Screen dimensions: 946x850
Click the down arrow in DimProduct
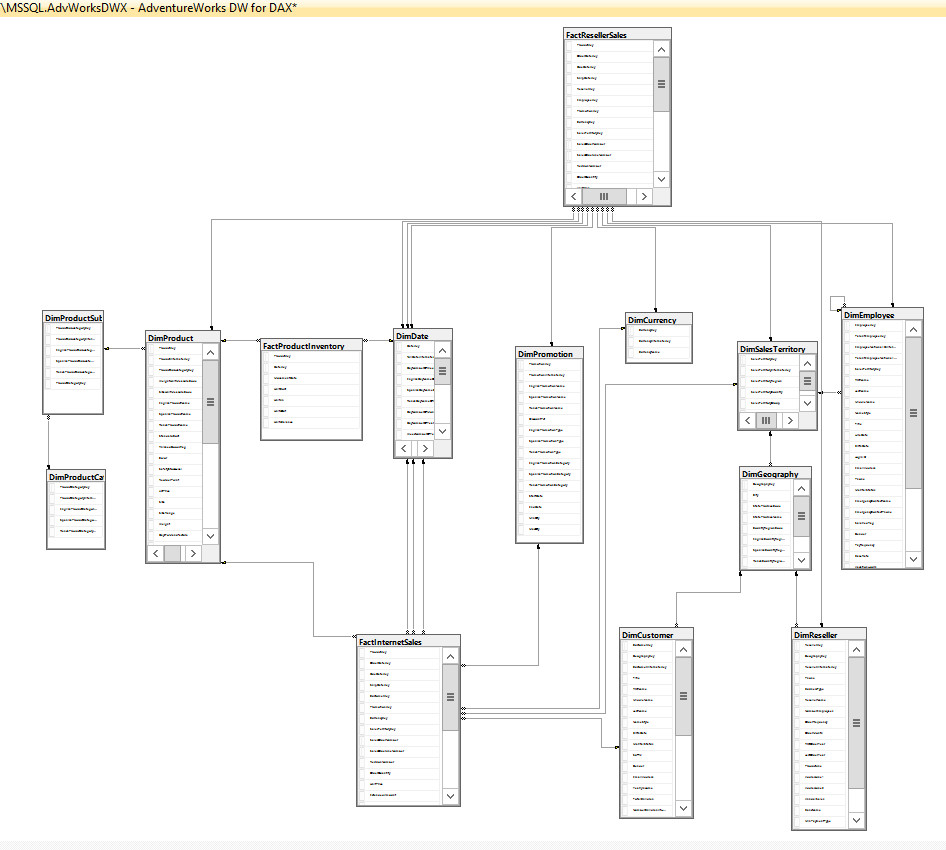(211, 536)
